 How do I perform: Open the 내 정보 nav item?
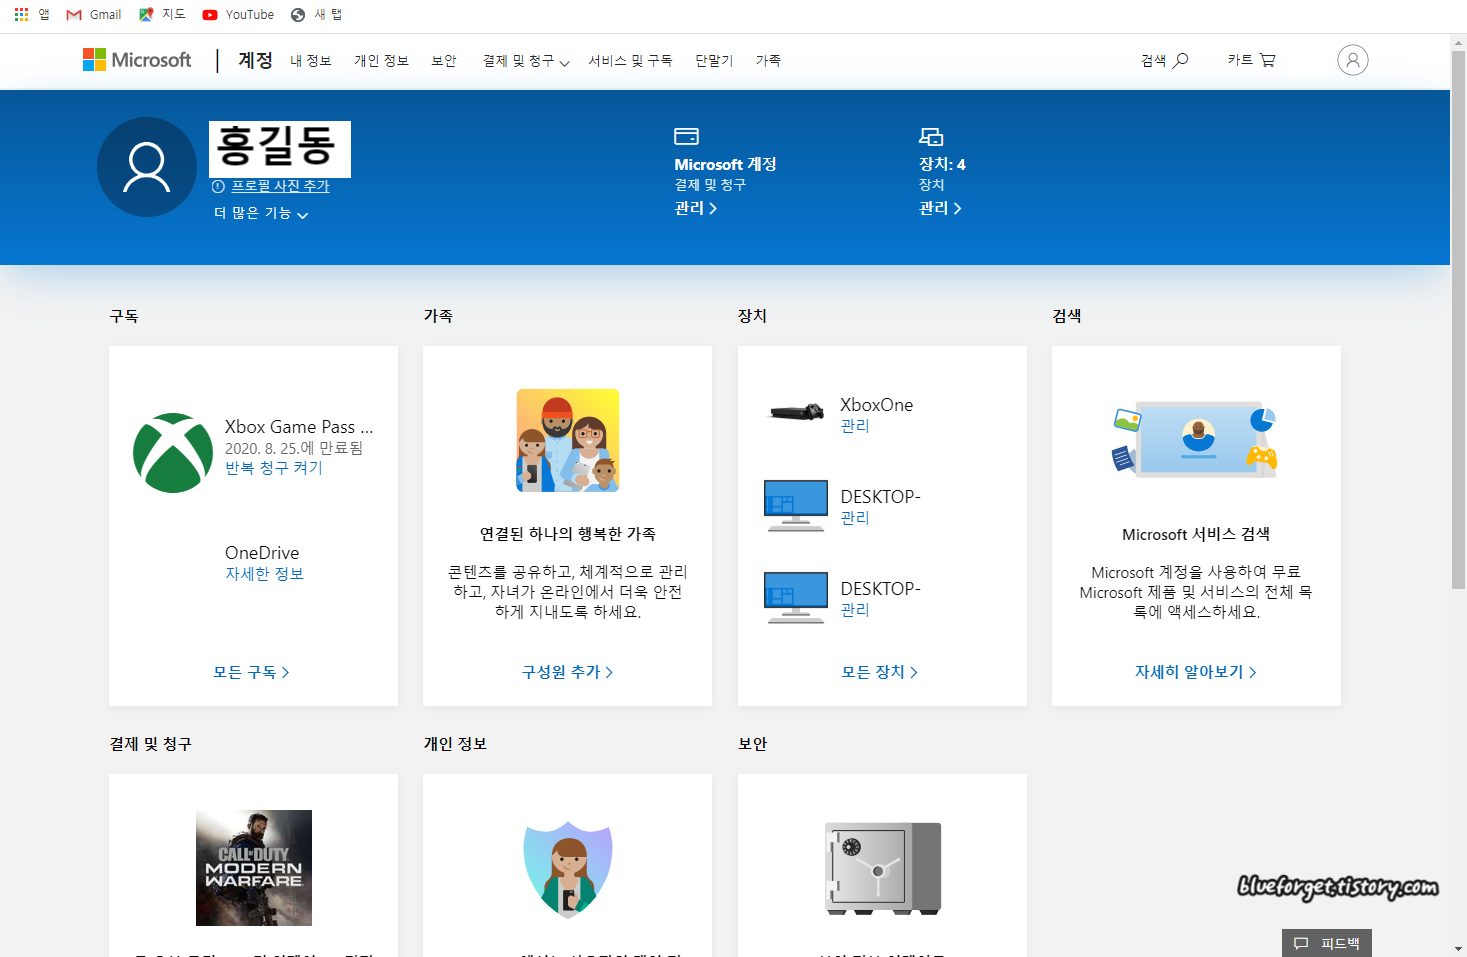click(310, 61)
